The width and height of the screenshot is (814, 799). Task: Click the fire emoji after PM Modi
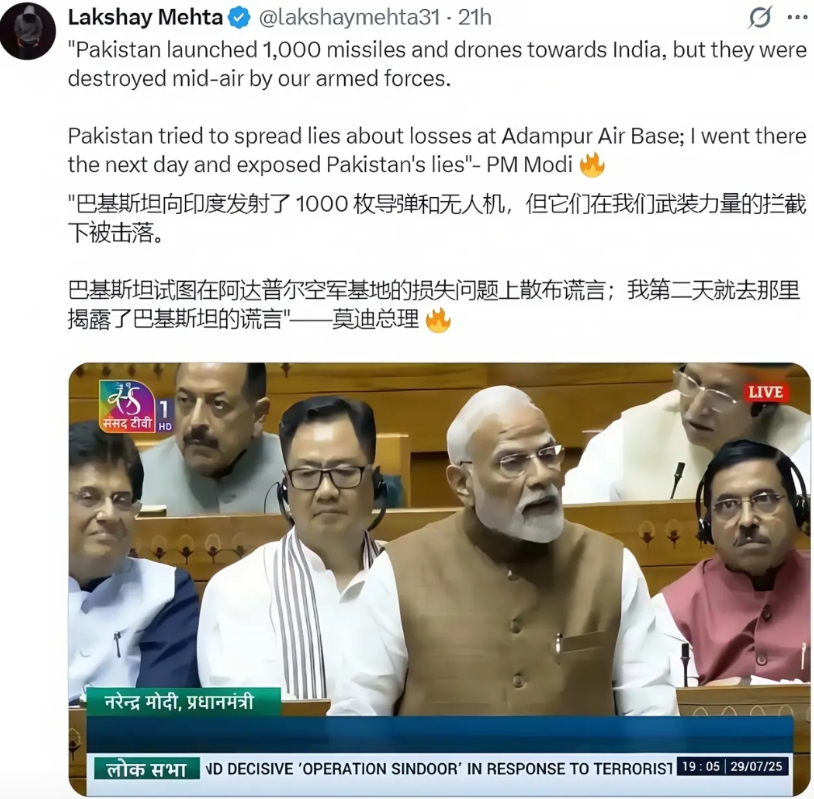tap(592, 165)
